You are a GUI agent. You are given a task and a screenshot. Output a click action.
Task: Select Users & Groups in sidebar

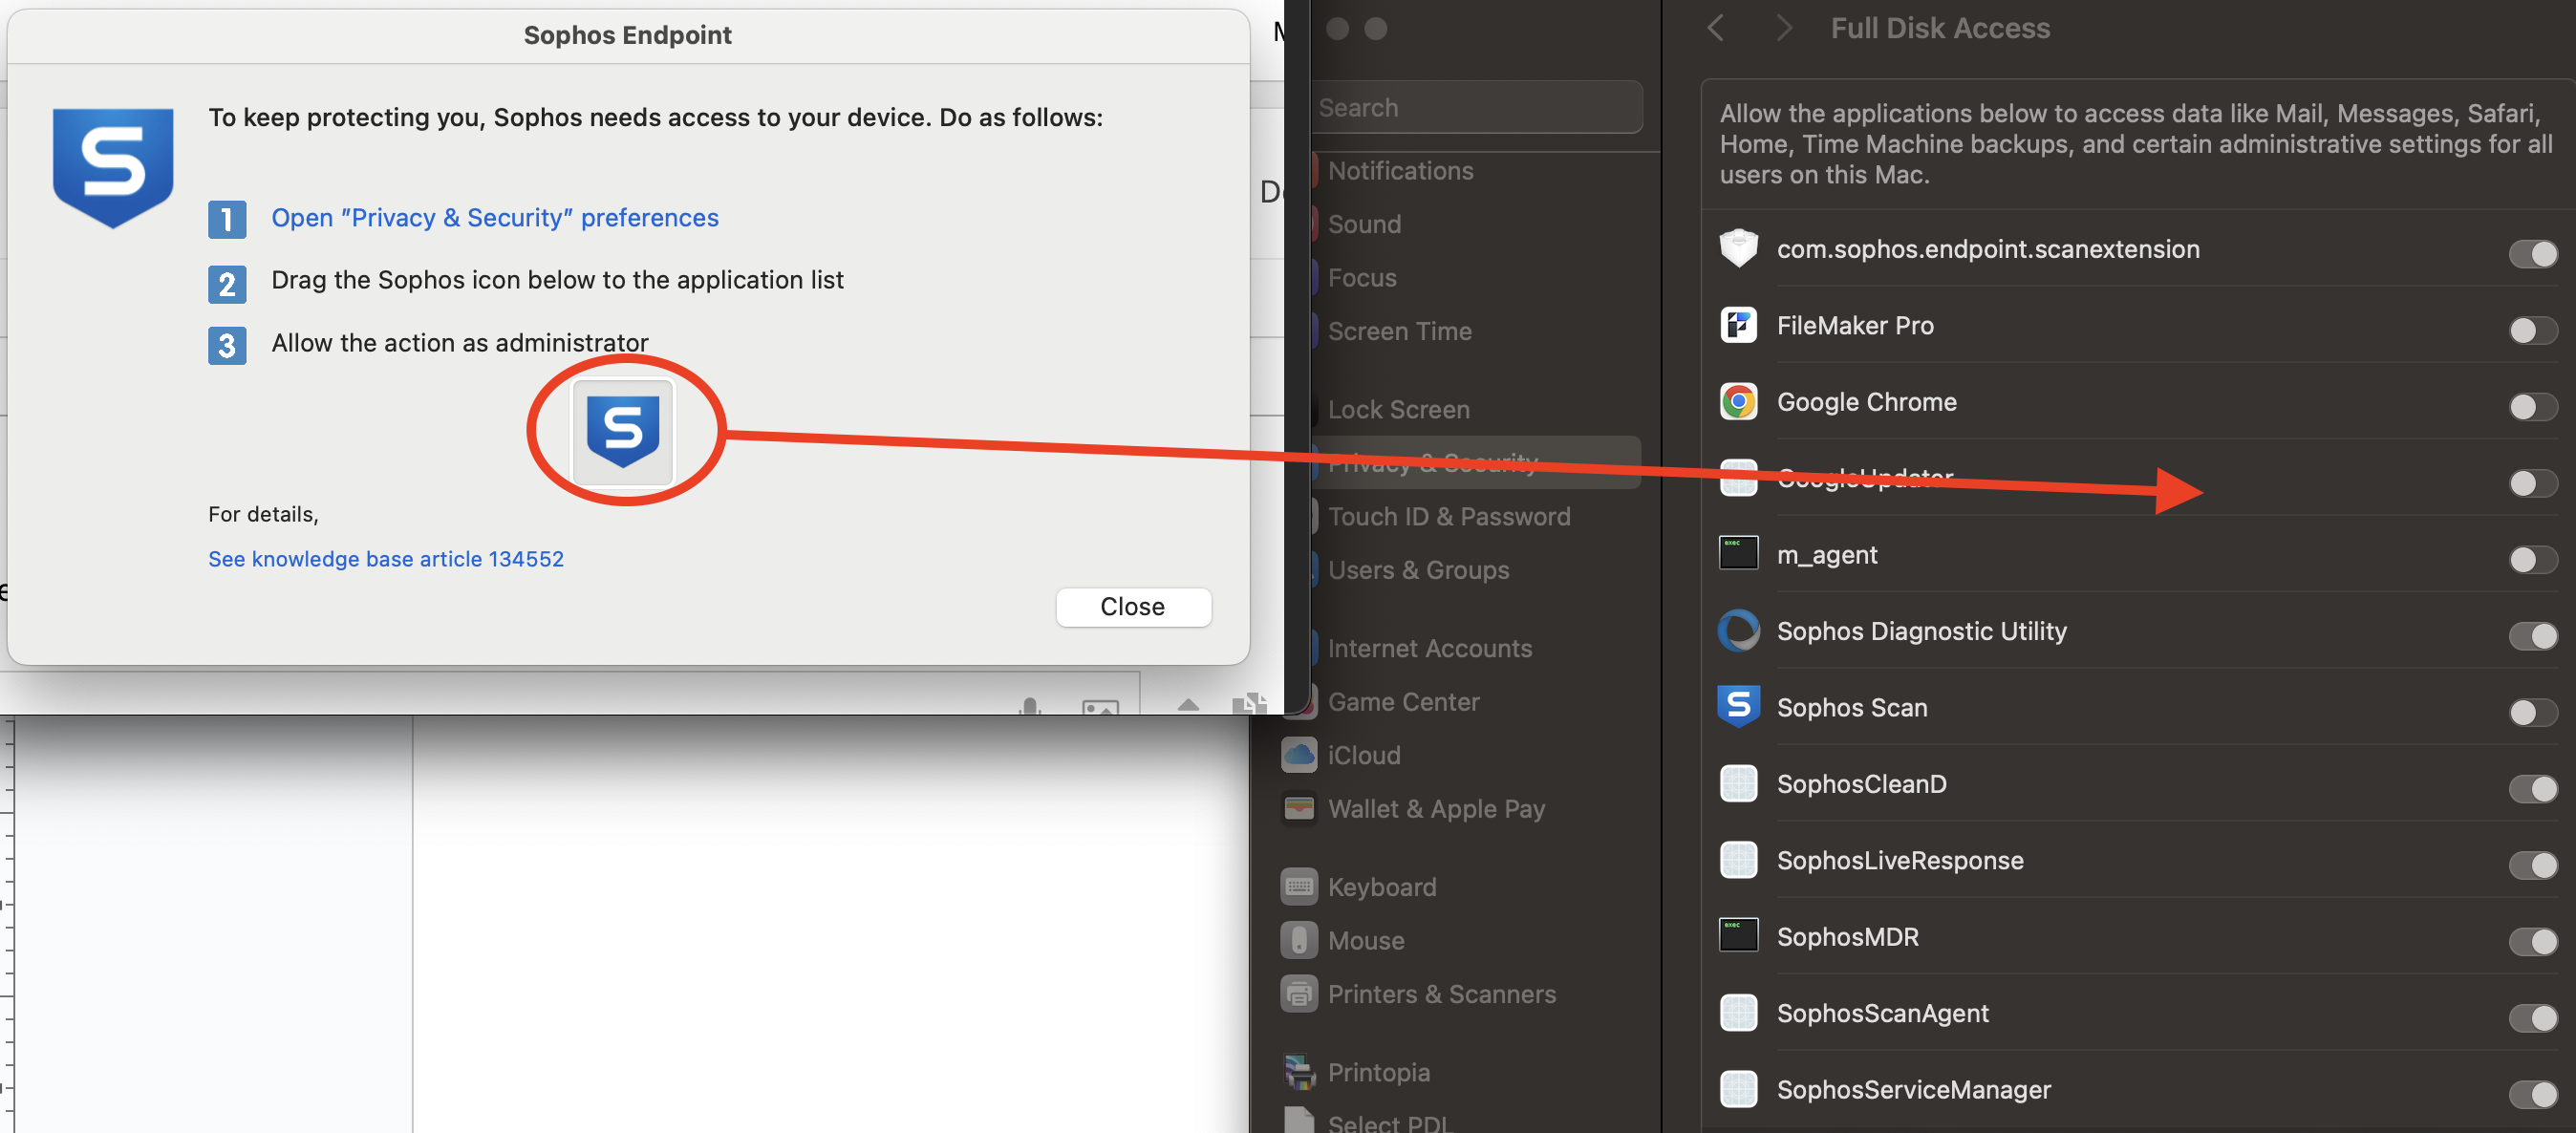point(1418,570)
